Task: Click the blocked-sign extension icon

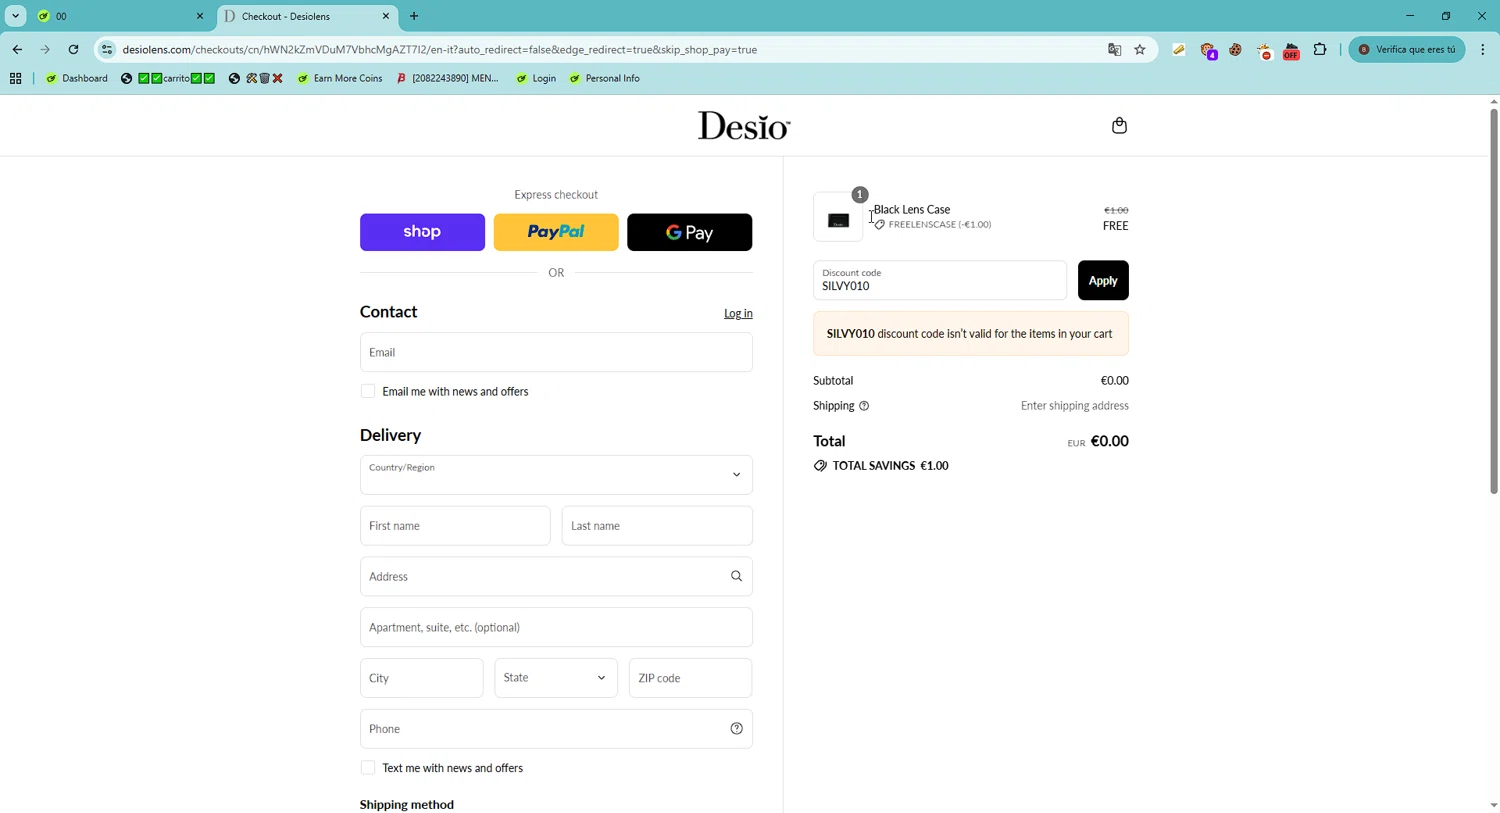Action: coord(1264,51)
